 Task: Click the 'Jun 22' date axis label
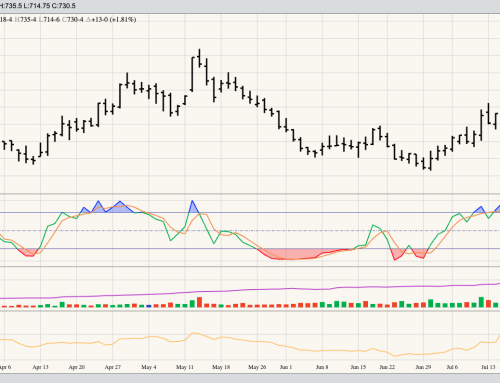point(387,367)
